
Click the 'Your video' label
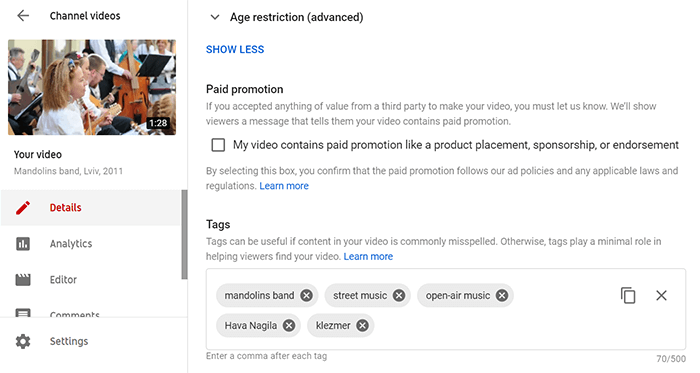point(38,155)
